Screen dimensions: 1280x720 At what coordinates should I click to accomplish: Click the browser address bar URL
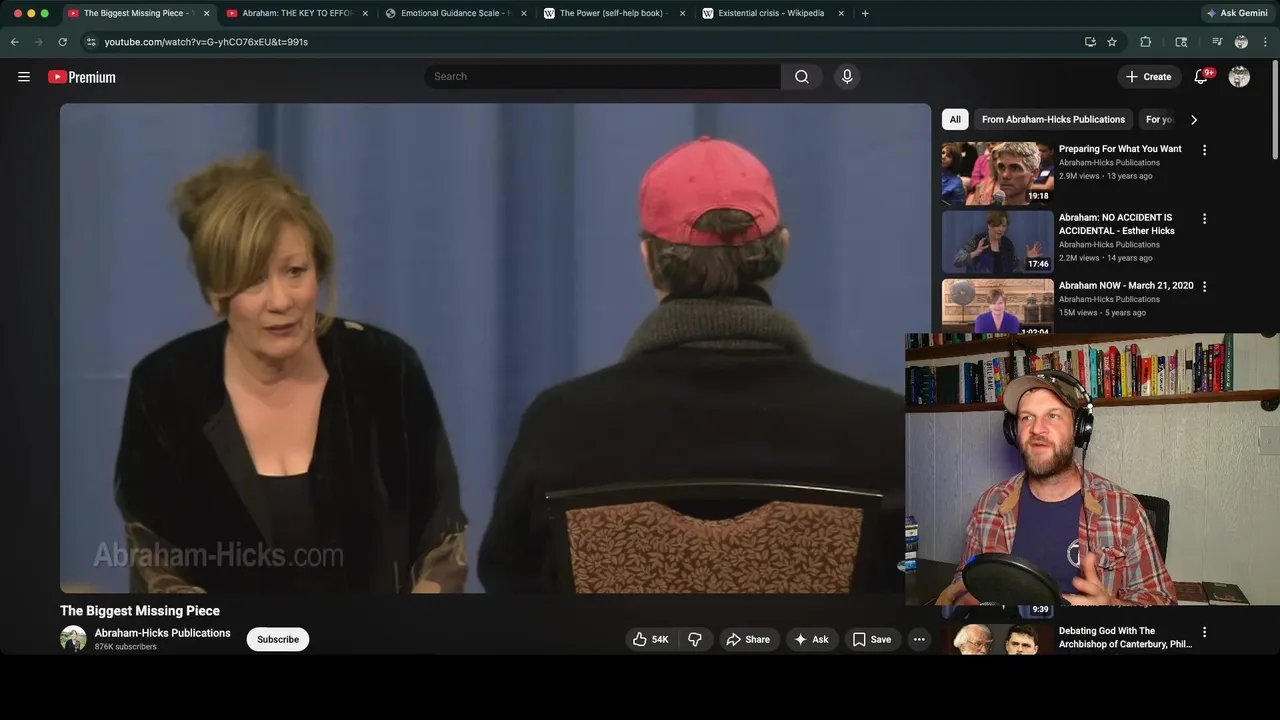pos(206,42)
